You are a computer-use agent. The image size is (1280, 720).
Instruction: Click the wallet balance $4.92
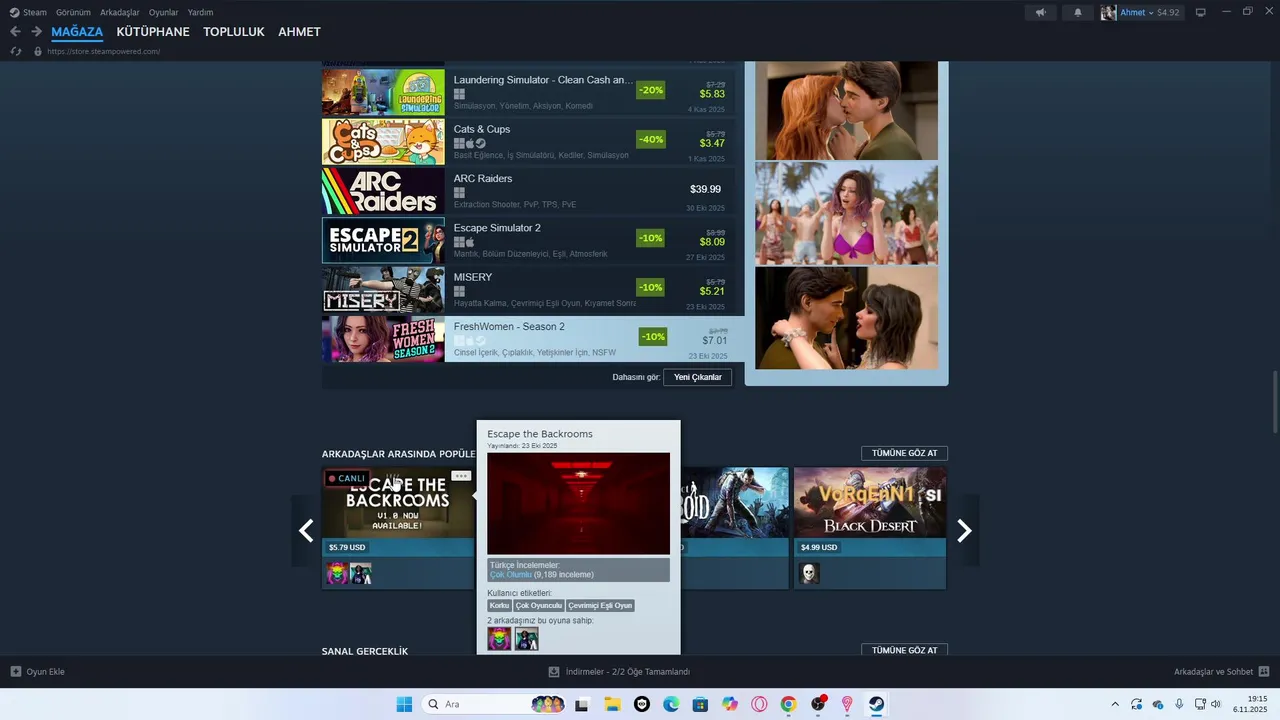pos(1168,12)
